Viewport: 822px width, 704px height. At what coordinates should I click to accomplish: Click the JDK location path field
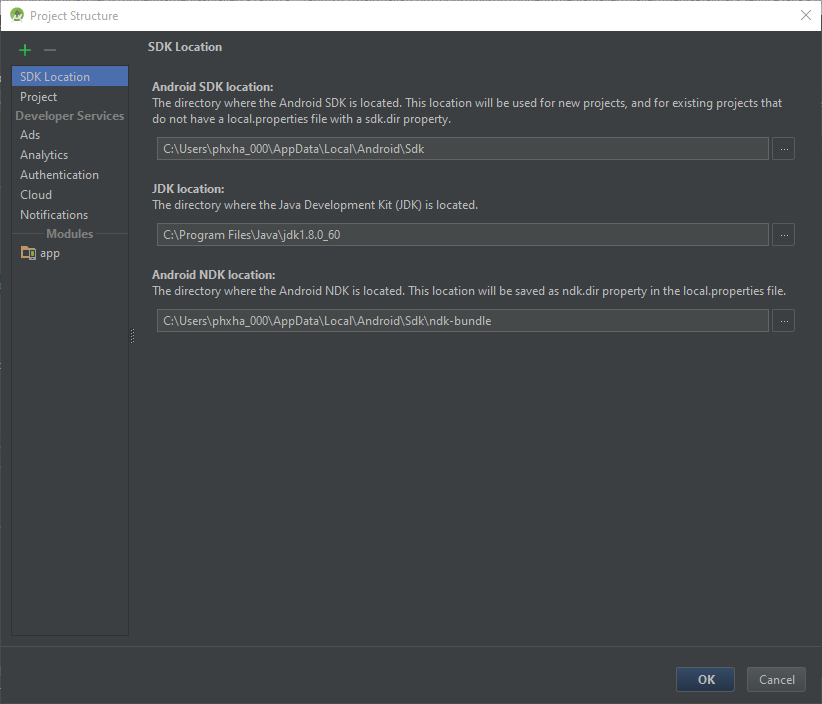(462, 235)
